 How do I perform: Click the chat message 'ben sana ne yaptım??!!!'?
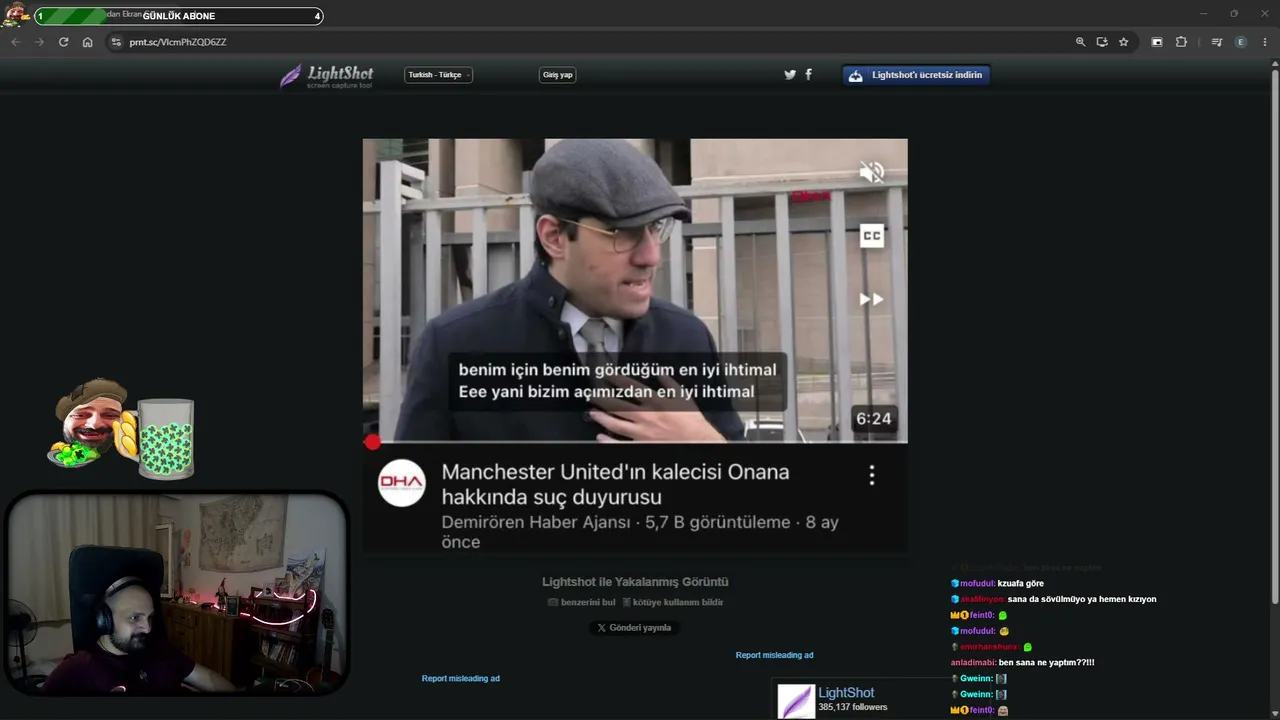point(1046,662)
